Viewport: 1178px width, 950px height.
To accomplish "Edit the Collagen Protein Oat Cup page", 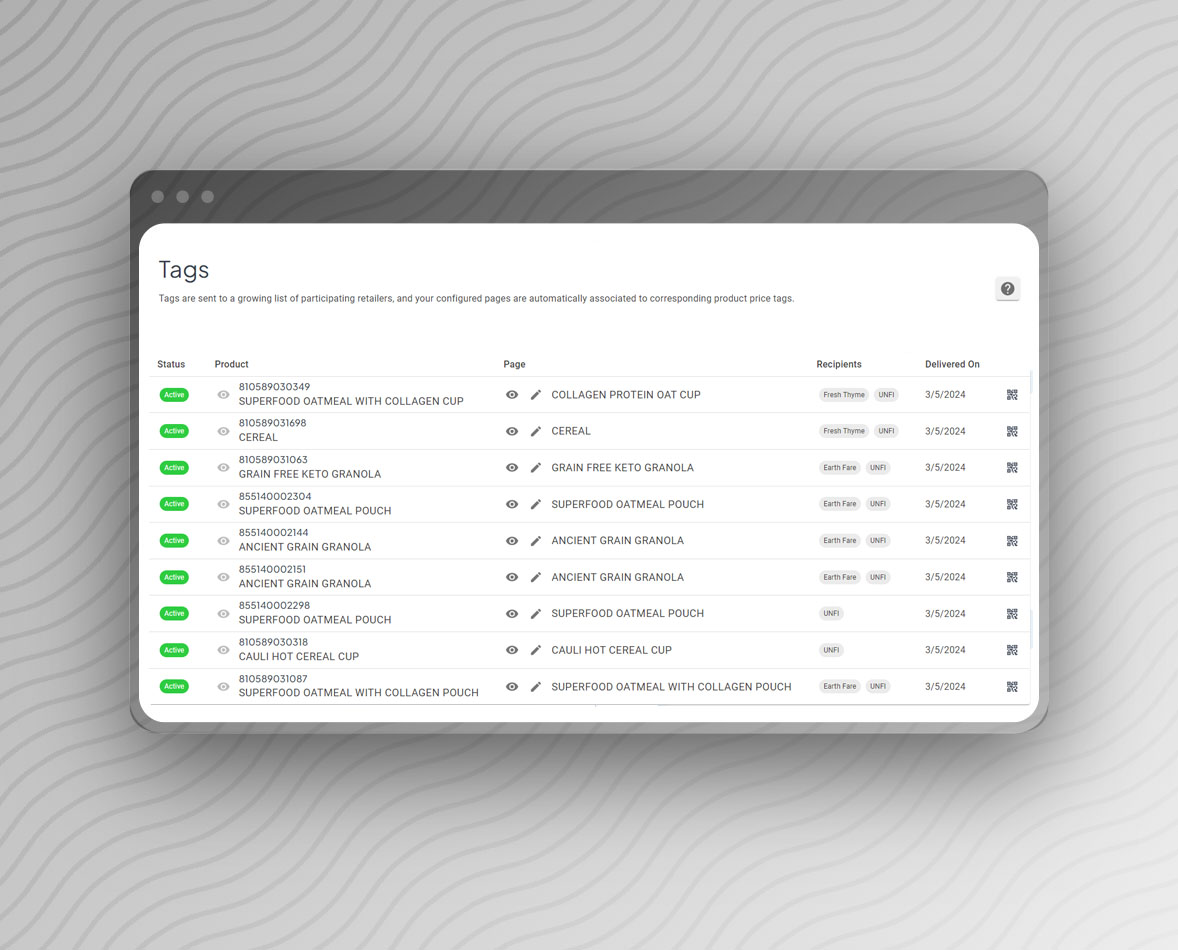I will [536, 395].
